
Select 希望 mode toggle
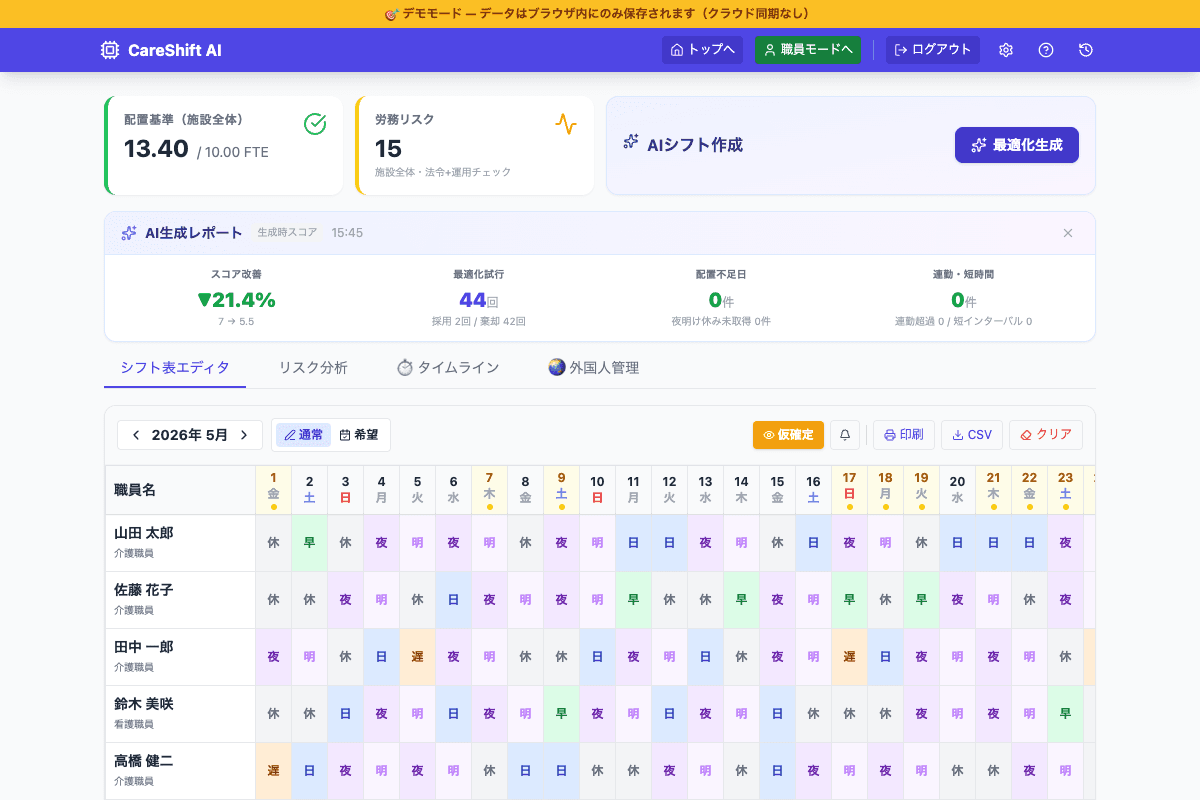tap(359, 435)
